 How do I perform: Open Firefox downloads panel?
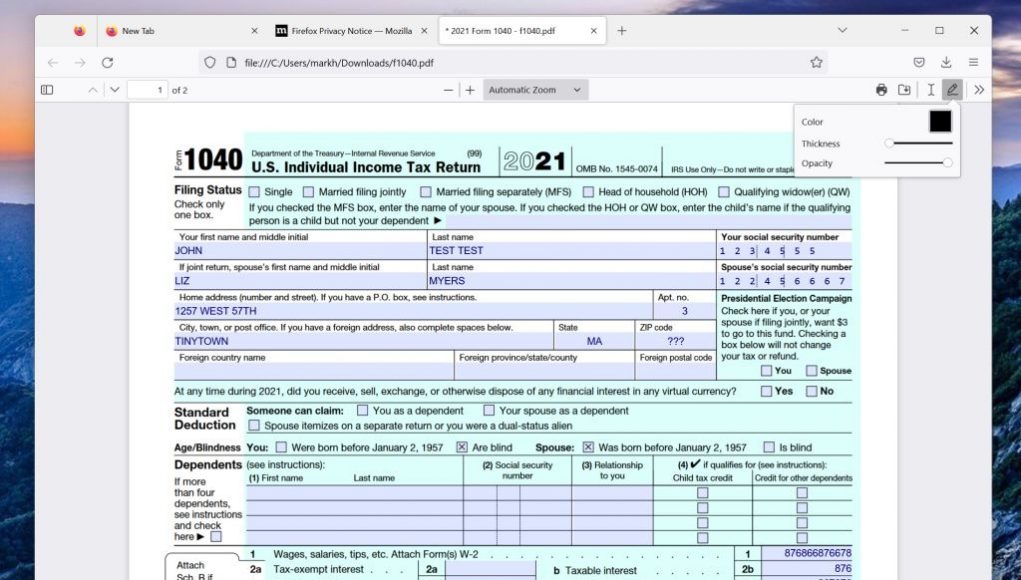tap(946, 62)
